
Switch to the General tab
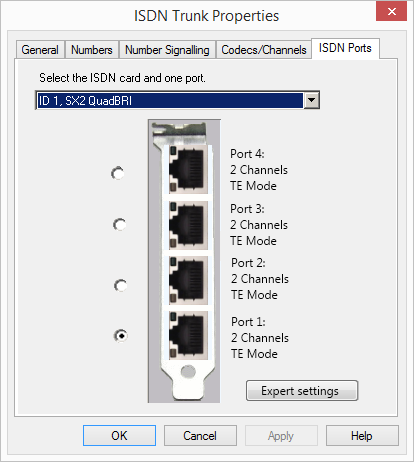tap(40, 50)
